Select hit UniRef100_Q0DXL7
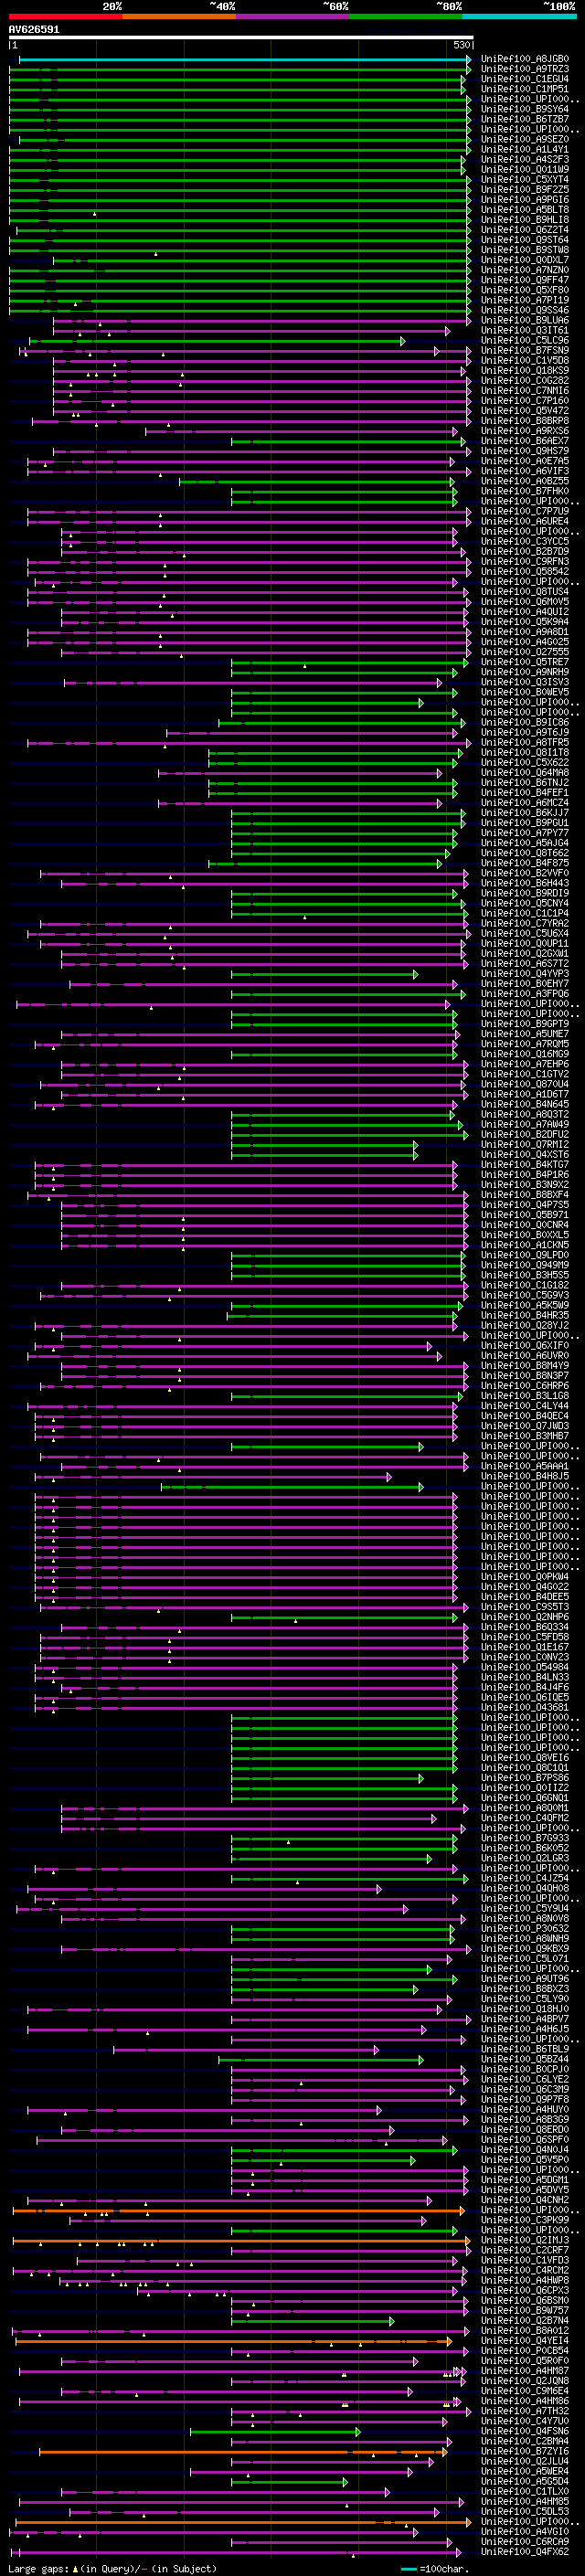 click(525, 260)
